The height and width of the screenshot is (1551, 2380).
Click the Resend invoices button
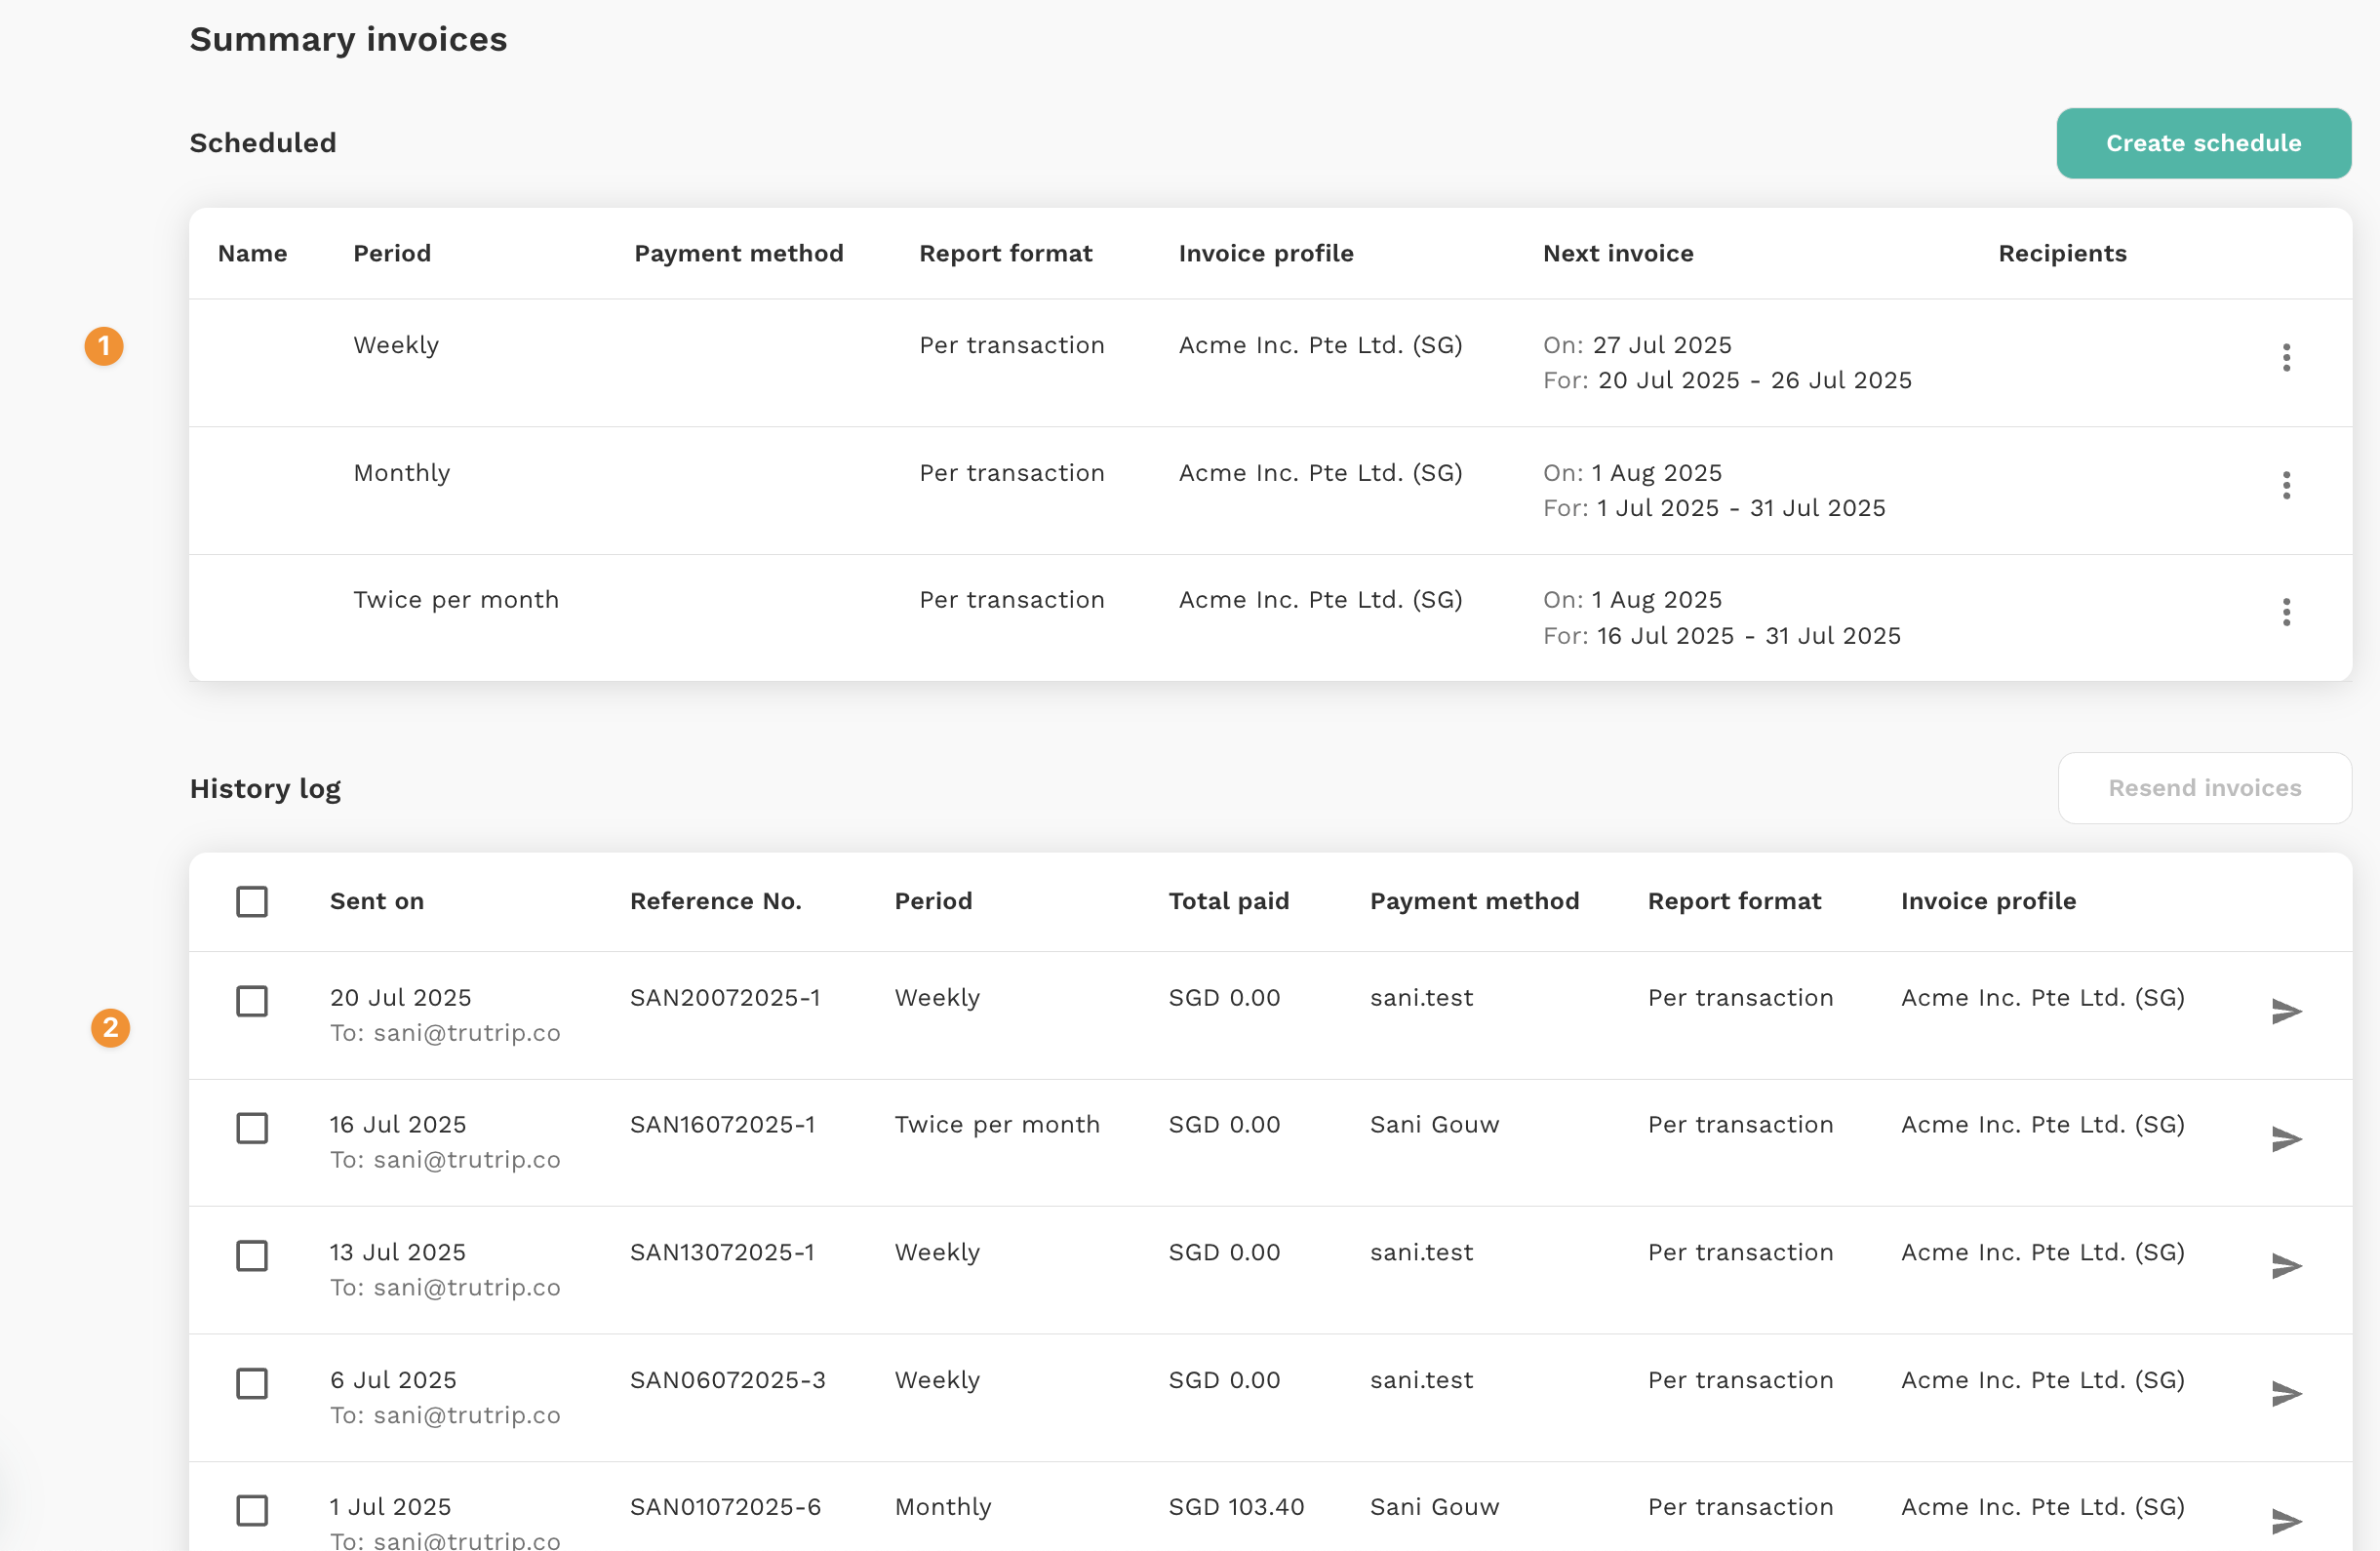[x=2204, y=788]
